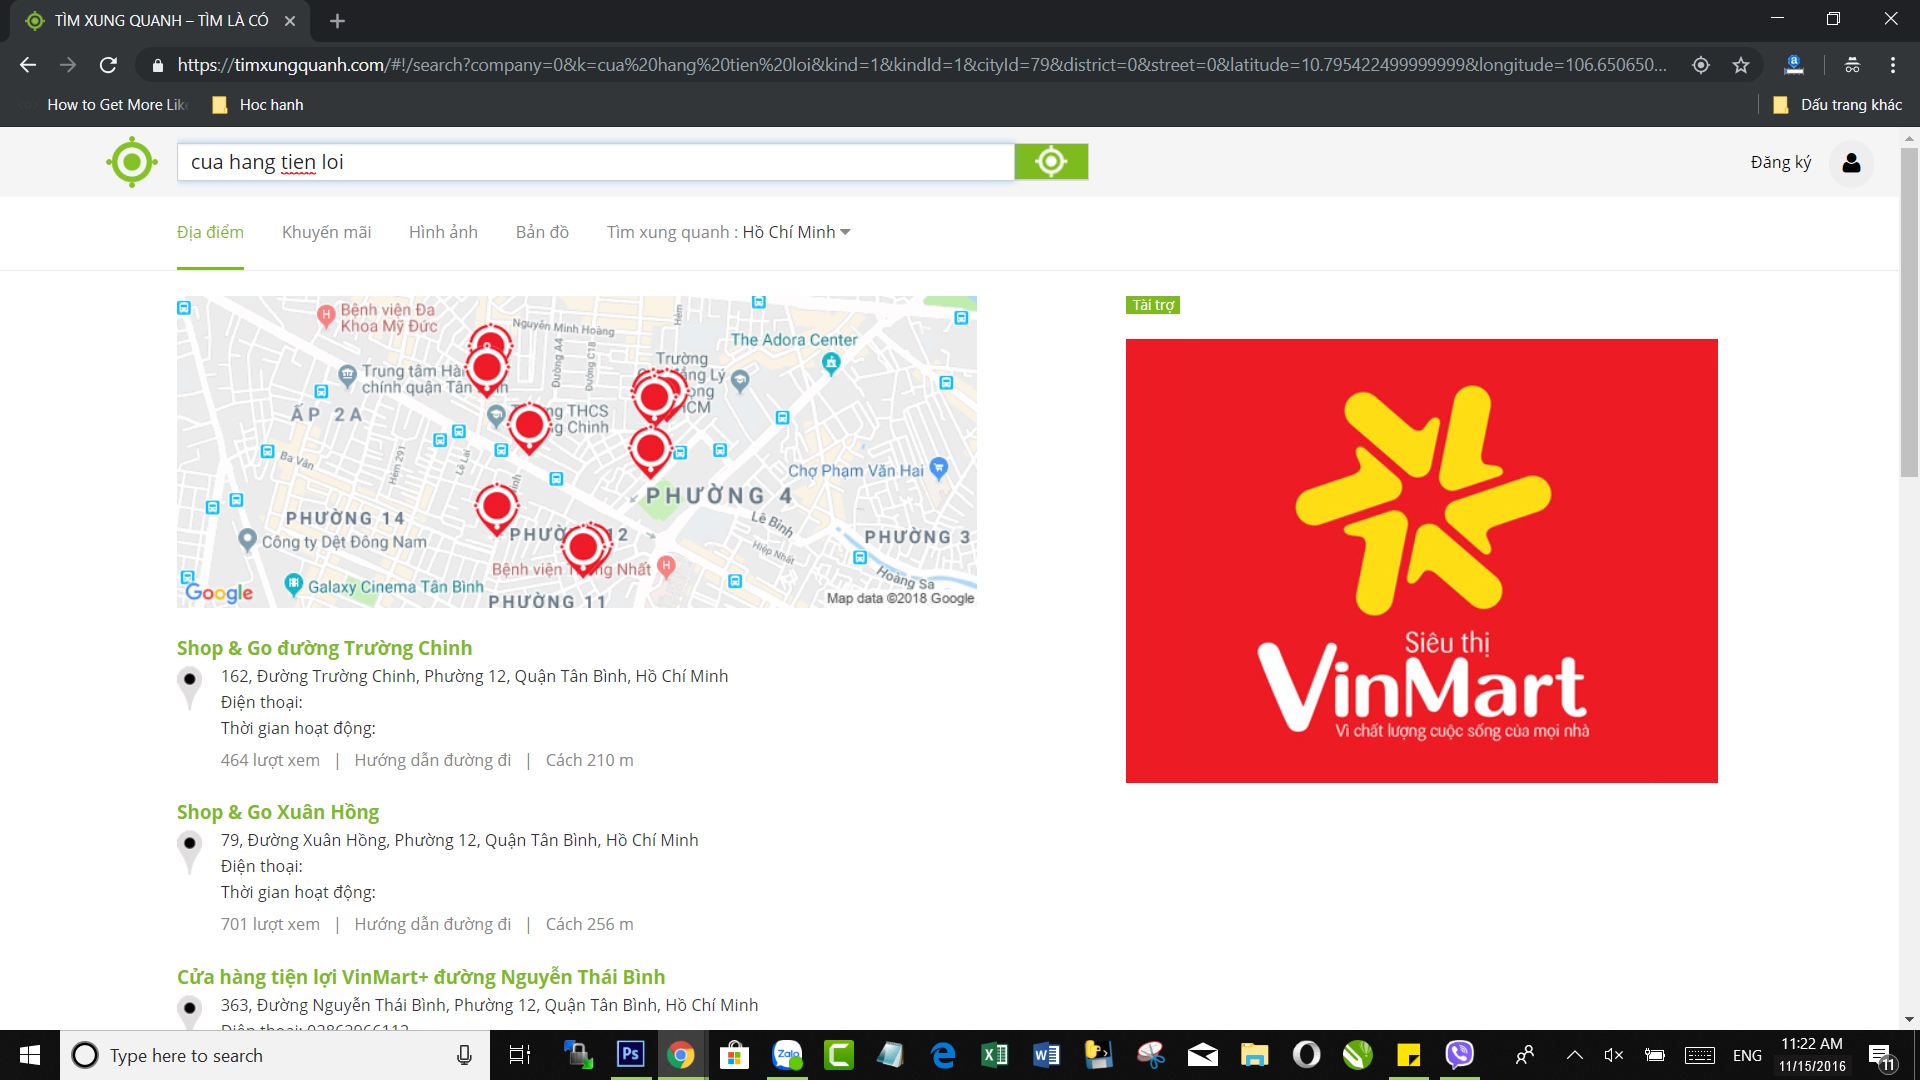Screen dimensions: 1920x1080
Task: Open the How to Get More Like bookmark
Action: [104, 105]
